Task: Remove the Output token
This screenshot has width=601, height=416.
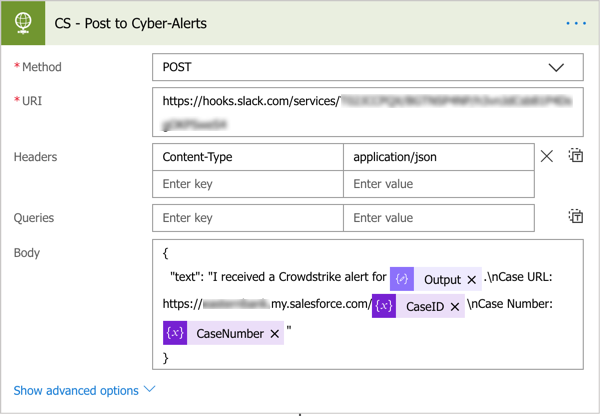Action: point(471,280)
